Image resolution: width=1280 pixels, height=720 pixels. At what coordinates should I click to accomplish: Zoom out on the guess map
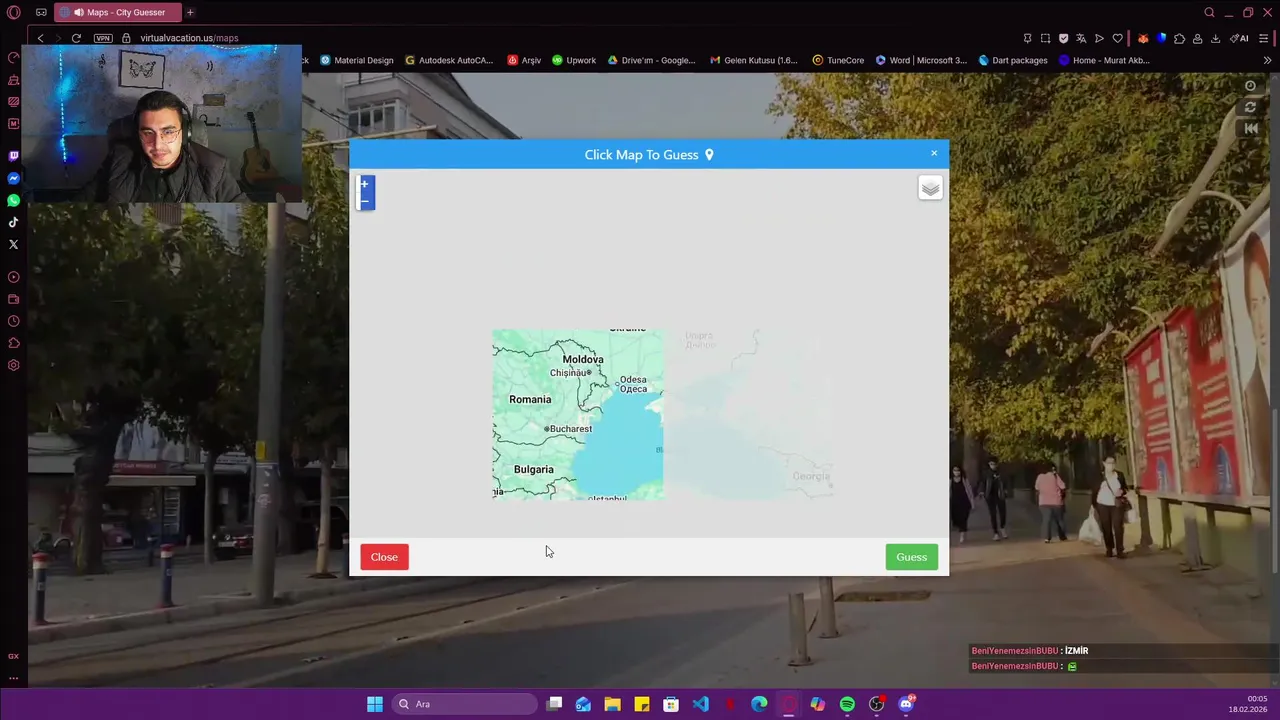[365, 202]
